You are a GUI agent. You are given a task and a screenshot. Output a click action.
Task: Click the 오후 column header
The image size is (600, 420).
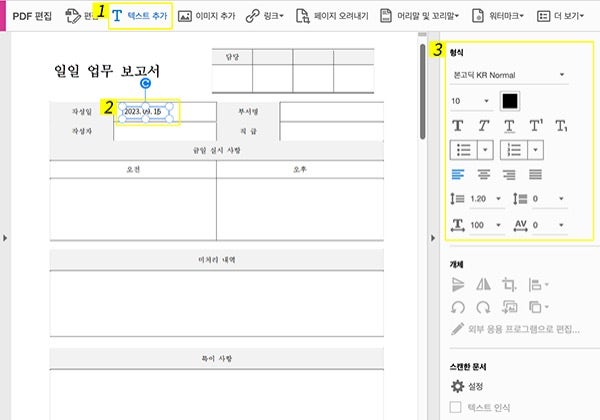pyautogui.click(x=300, y=169)
